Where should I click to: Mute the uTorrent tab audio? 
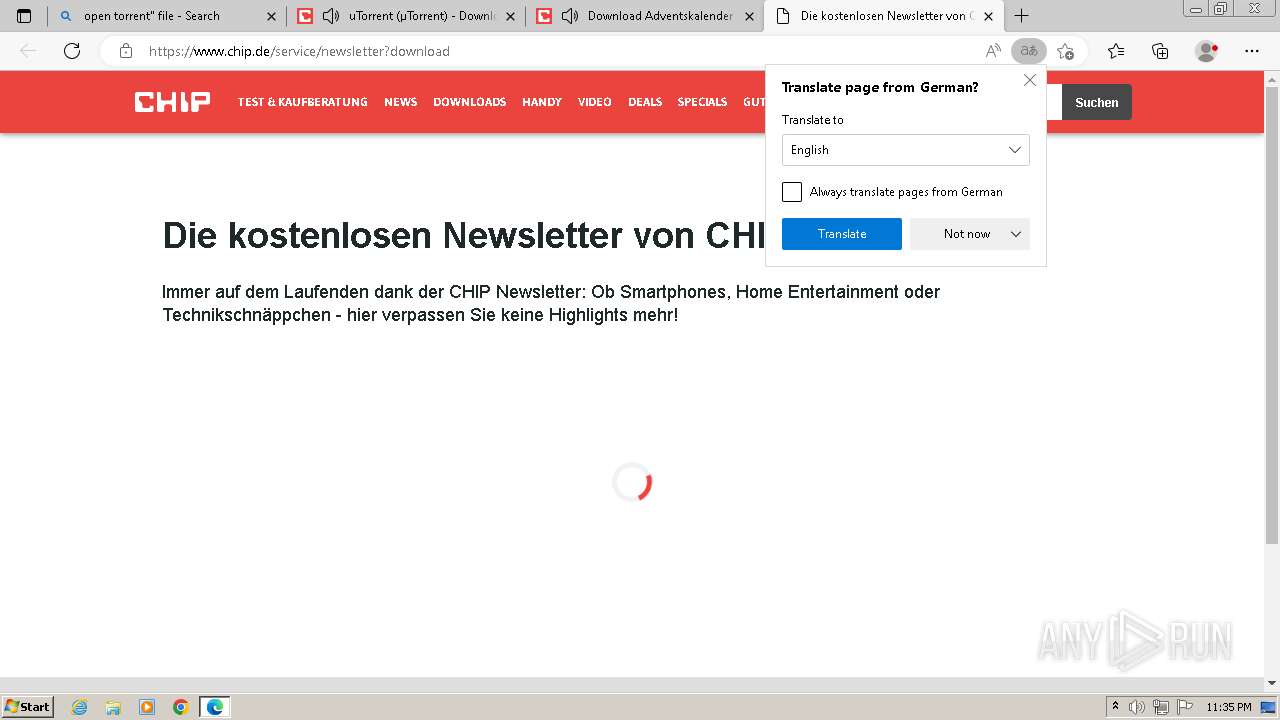pyautogui.click(x=331, y=16)
